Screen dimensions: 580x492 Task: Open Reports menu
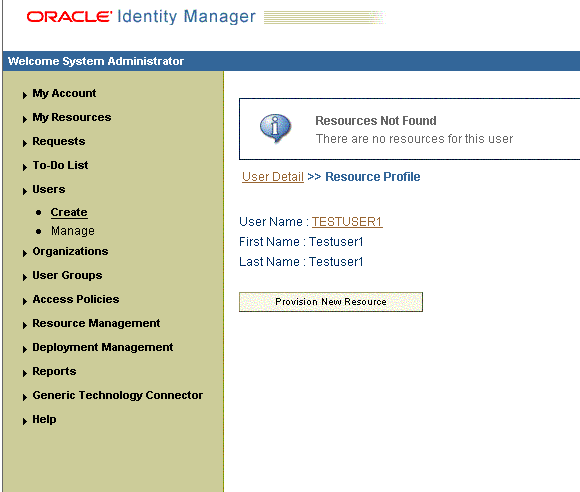54,371
